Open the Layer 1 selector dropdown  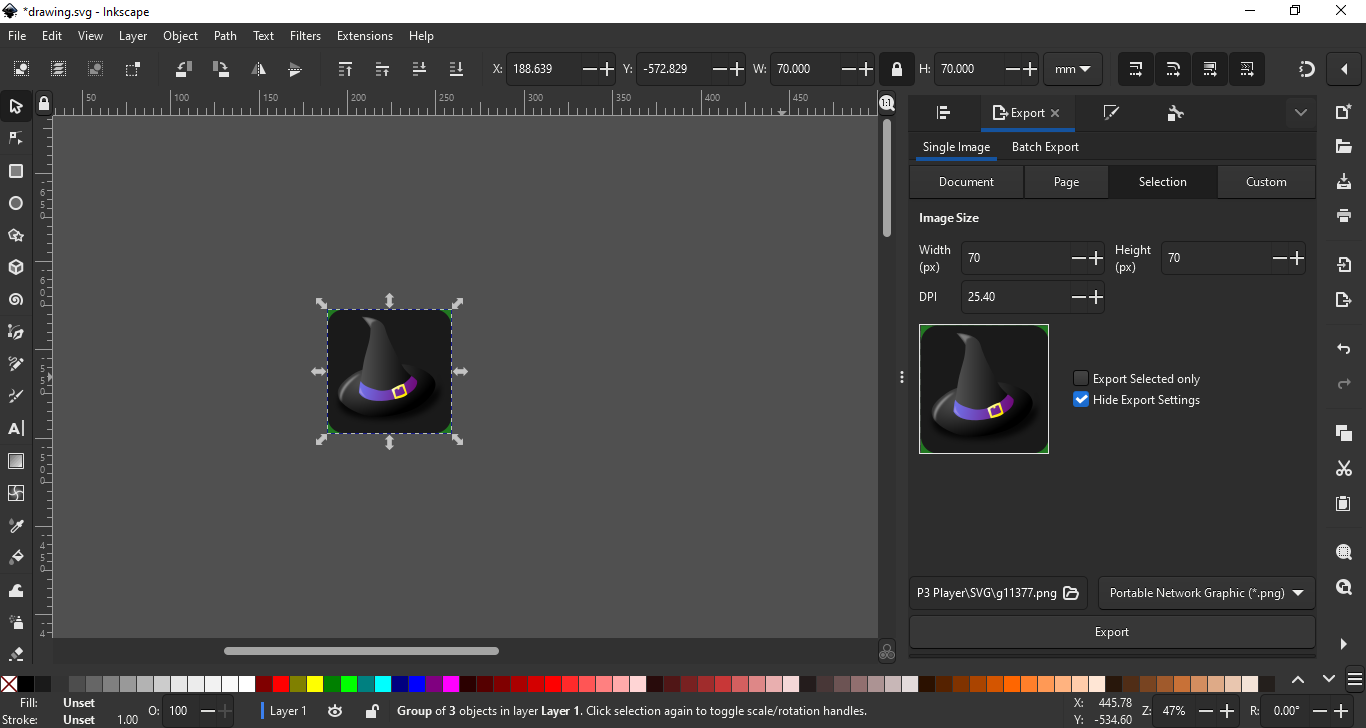point(286,711)
